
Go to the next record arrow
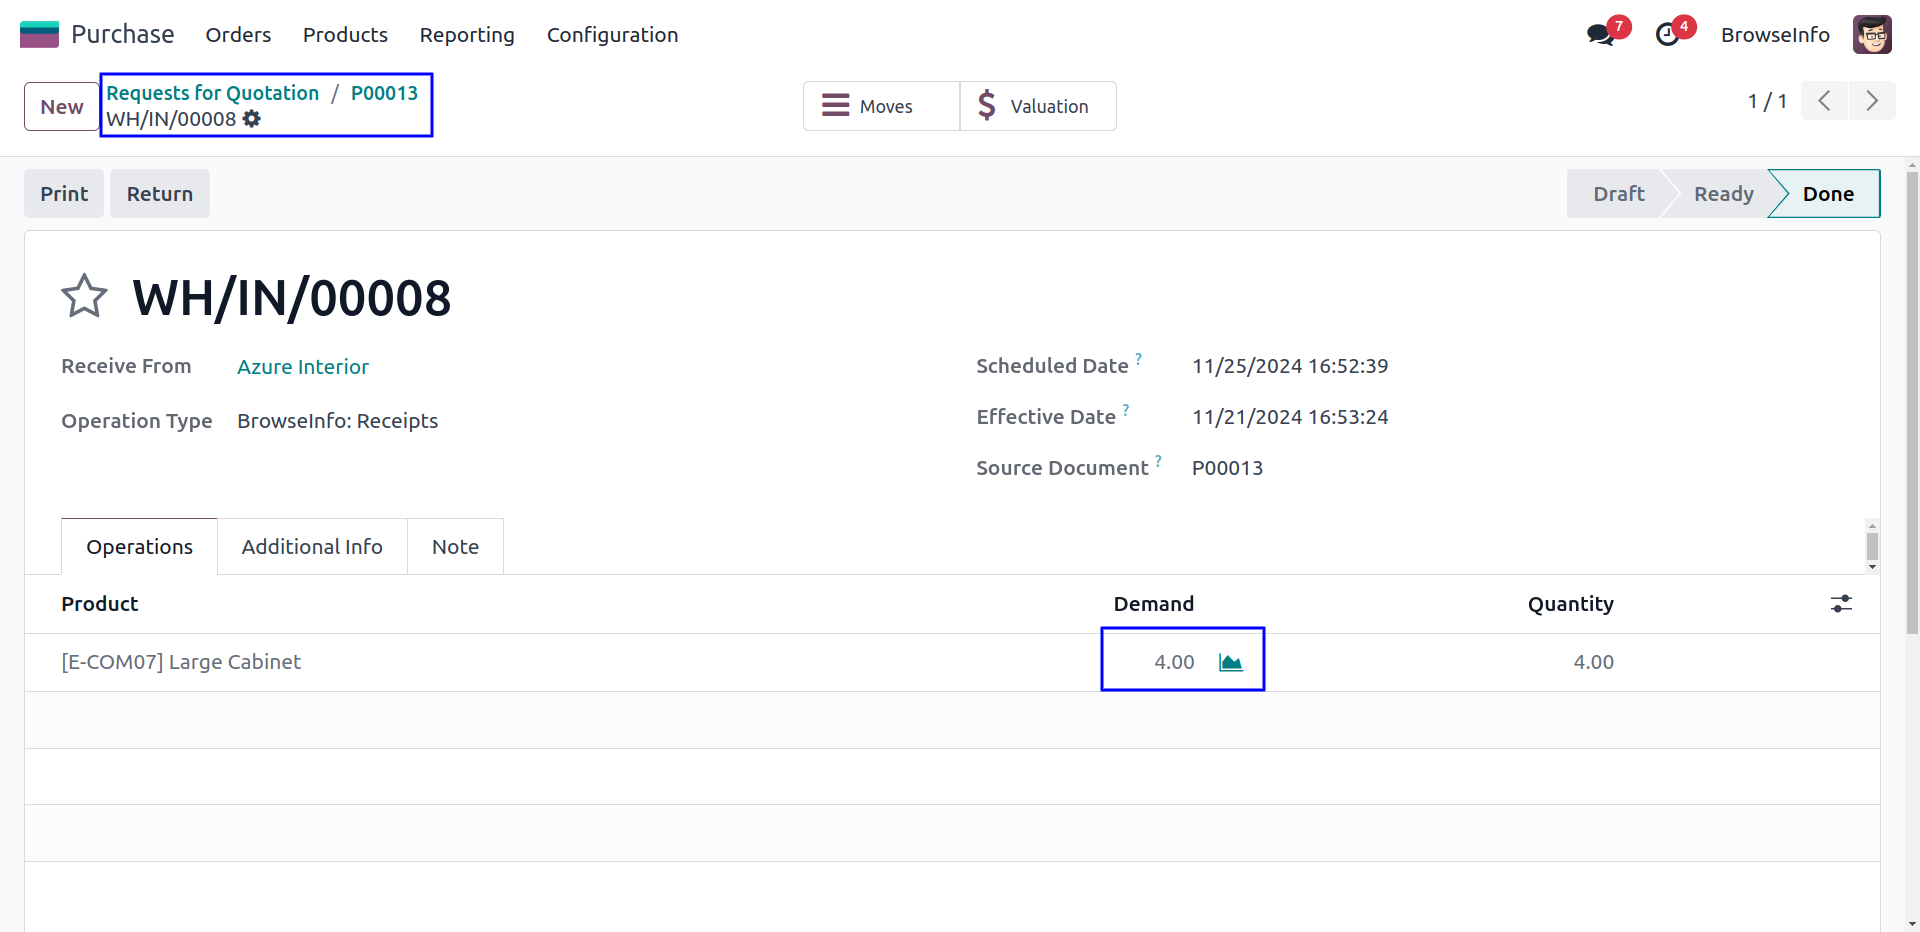coord(1872,101)
